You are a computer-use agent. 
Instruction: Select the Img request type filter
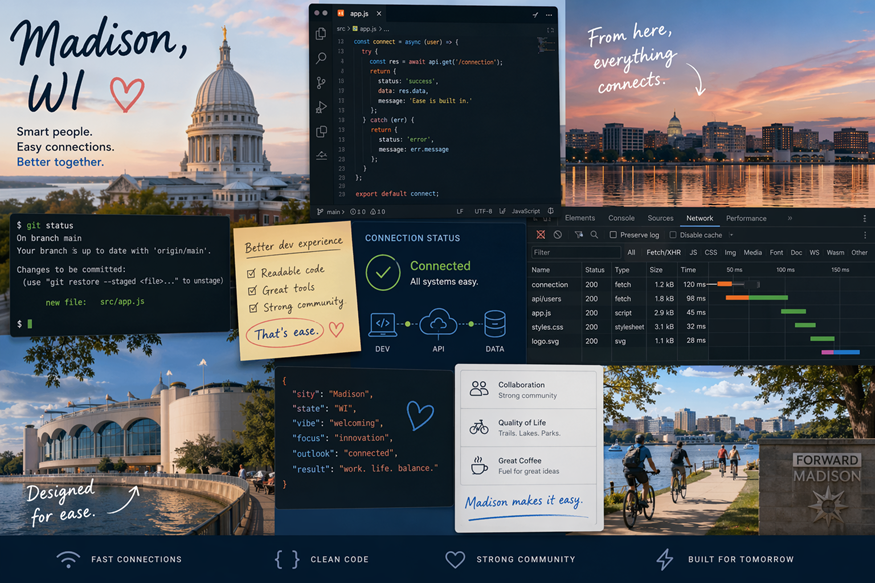(x=730, y=252)
